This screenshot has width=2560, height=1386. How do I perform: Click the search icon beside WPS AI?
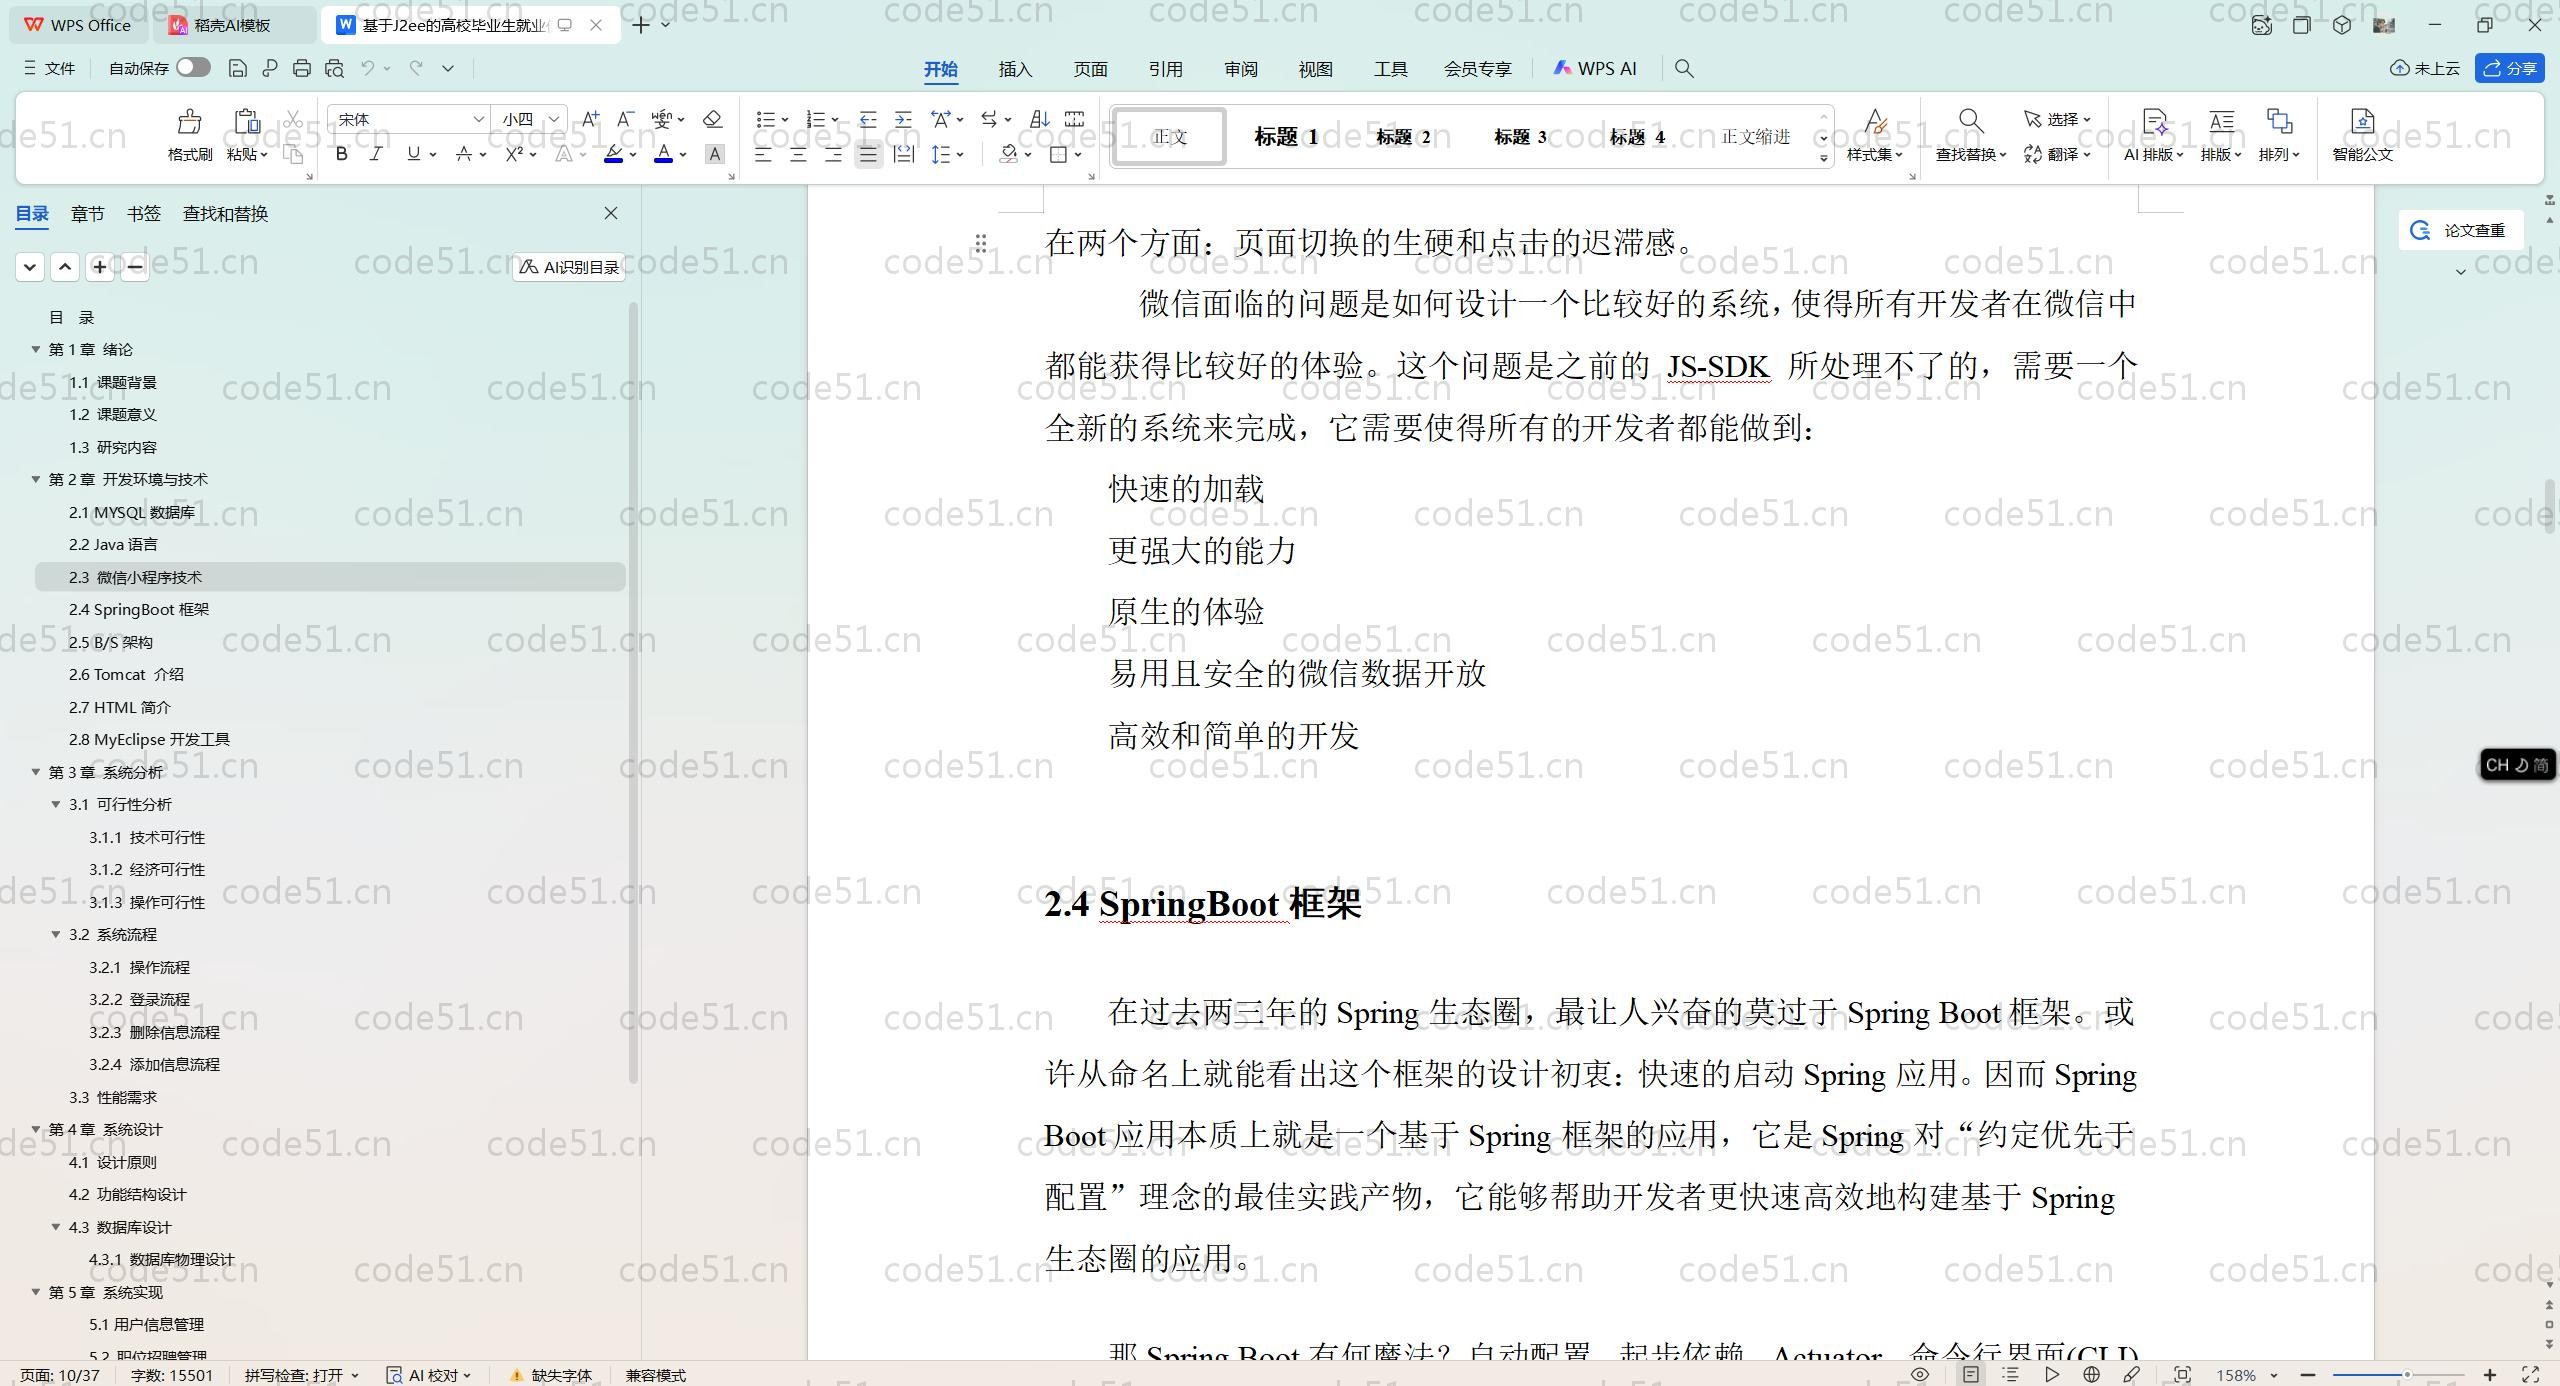click(1684, 68)
